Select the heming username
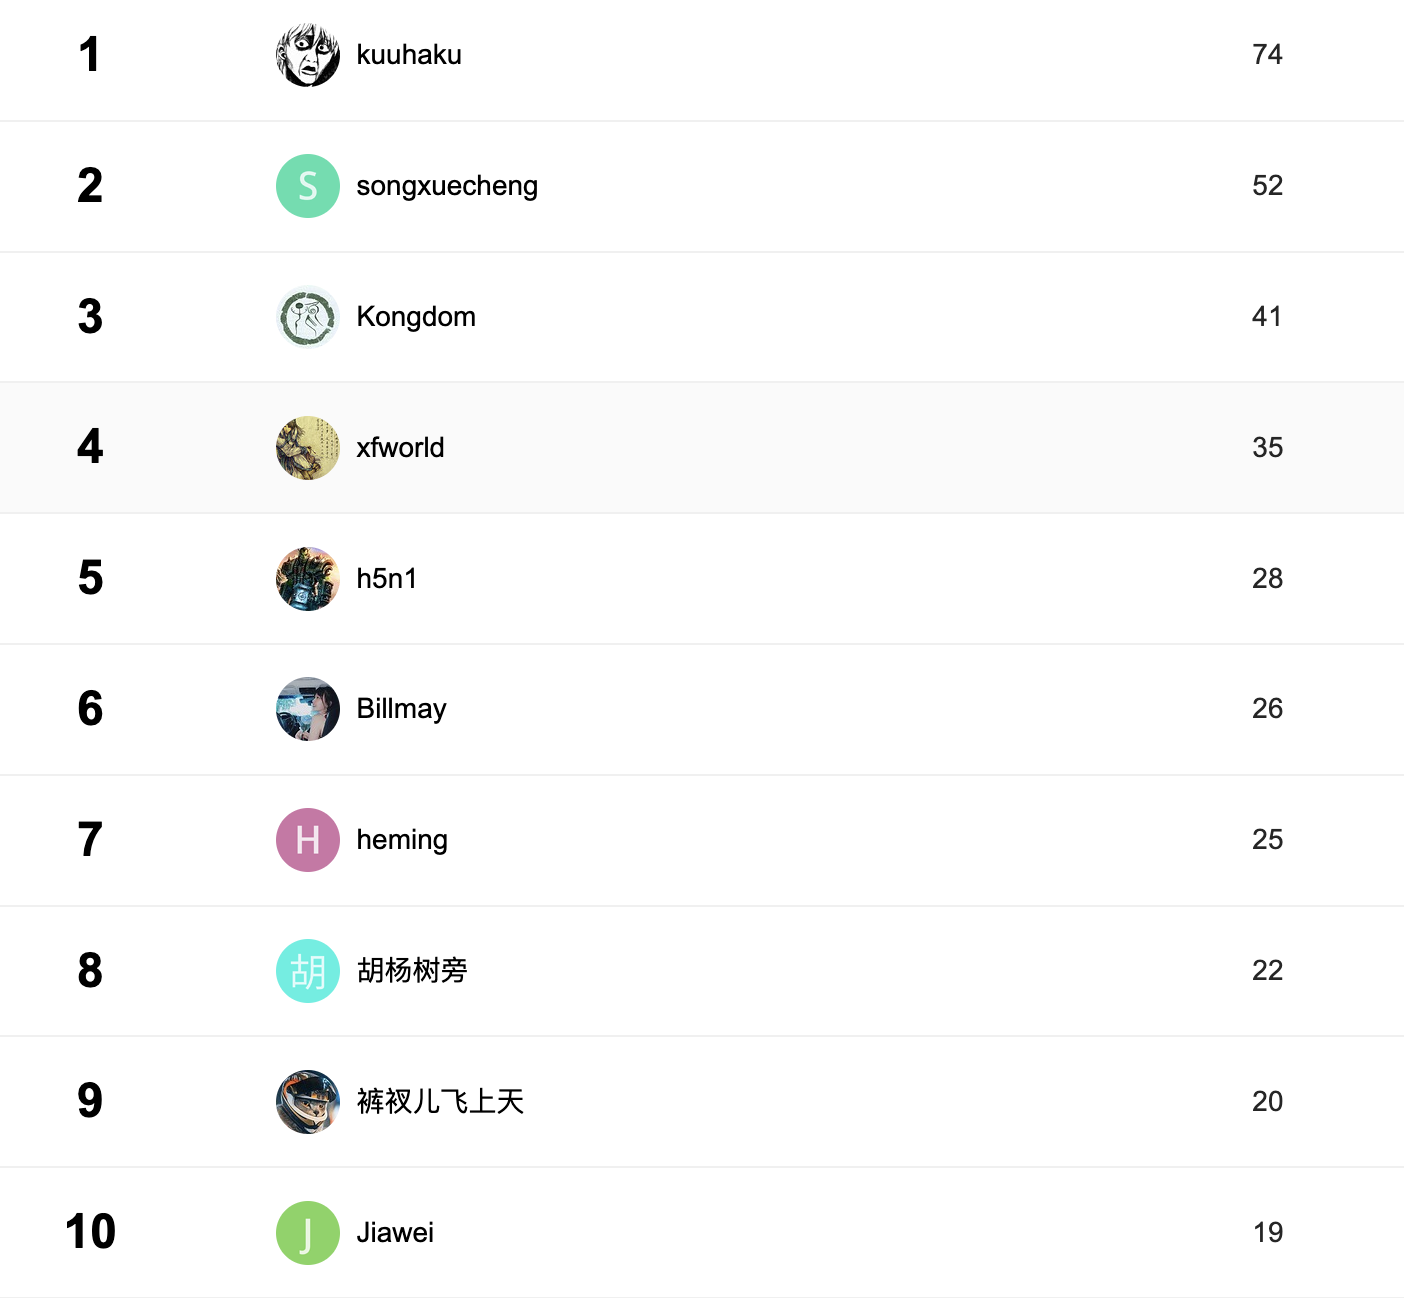This screenshot has width=1404, height=1298. coord(402,840)
